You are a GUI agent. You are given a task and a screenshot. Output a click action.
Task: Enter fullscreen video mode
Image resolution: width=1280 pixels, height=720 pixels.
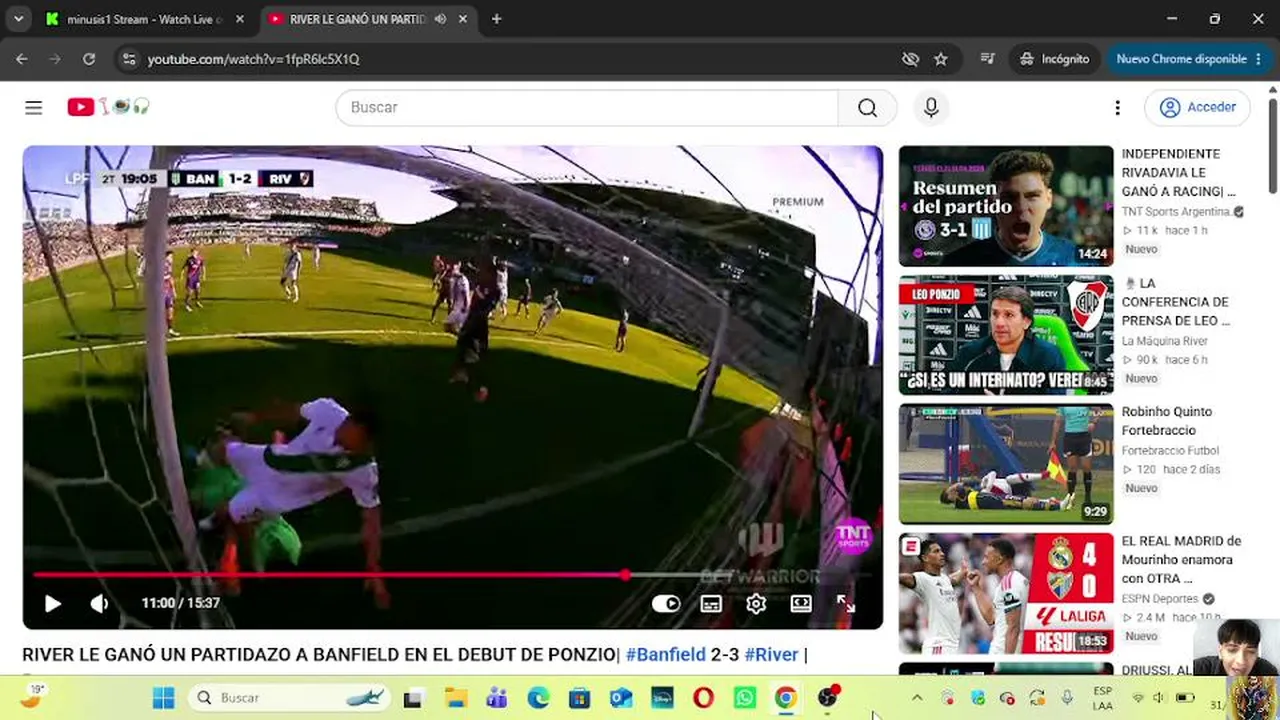pyautogui.click(x=846, y=603)
